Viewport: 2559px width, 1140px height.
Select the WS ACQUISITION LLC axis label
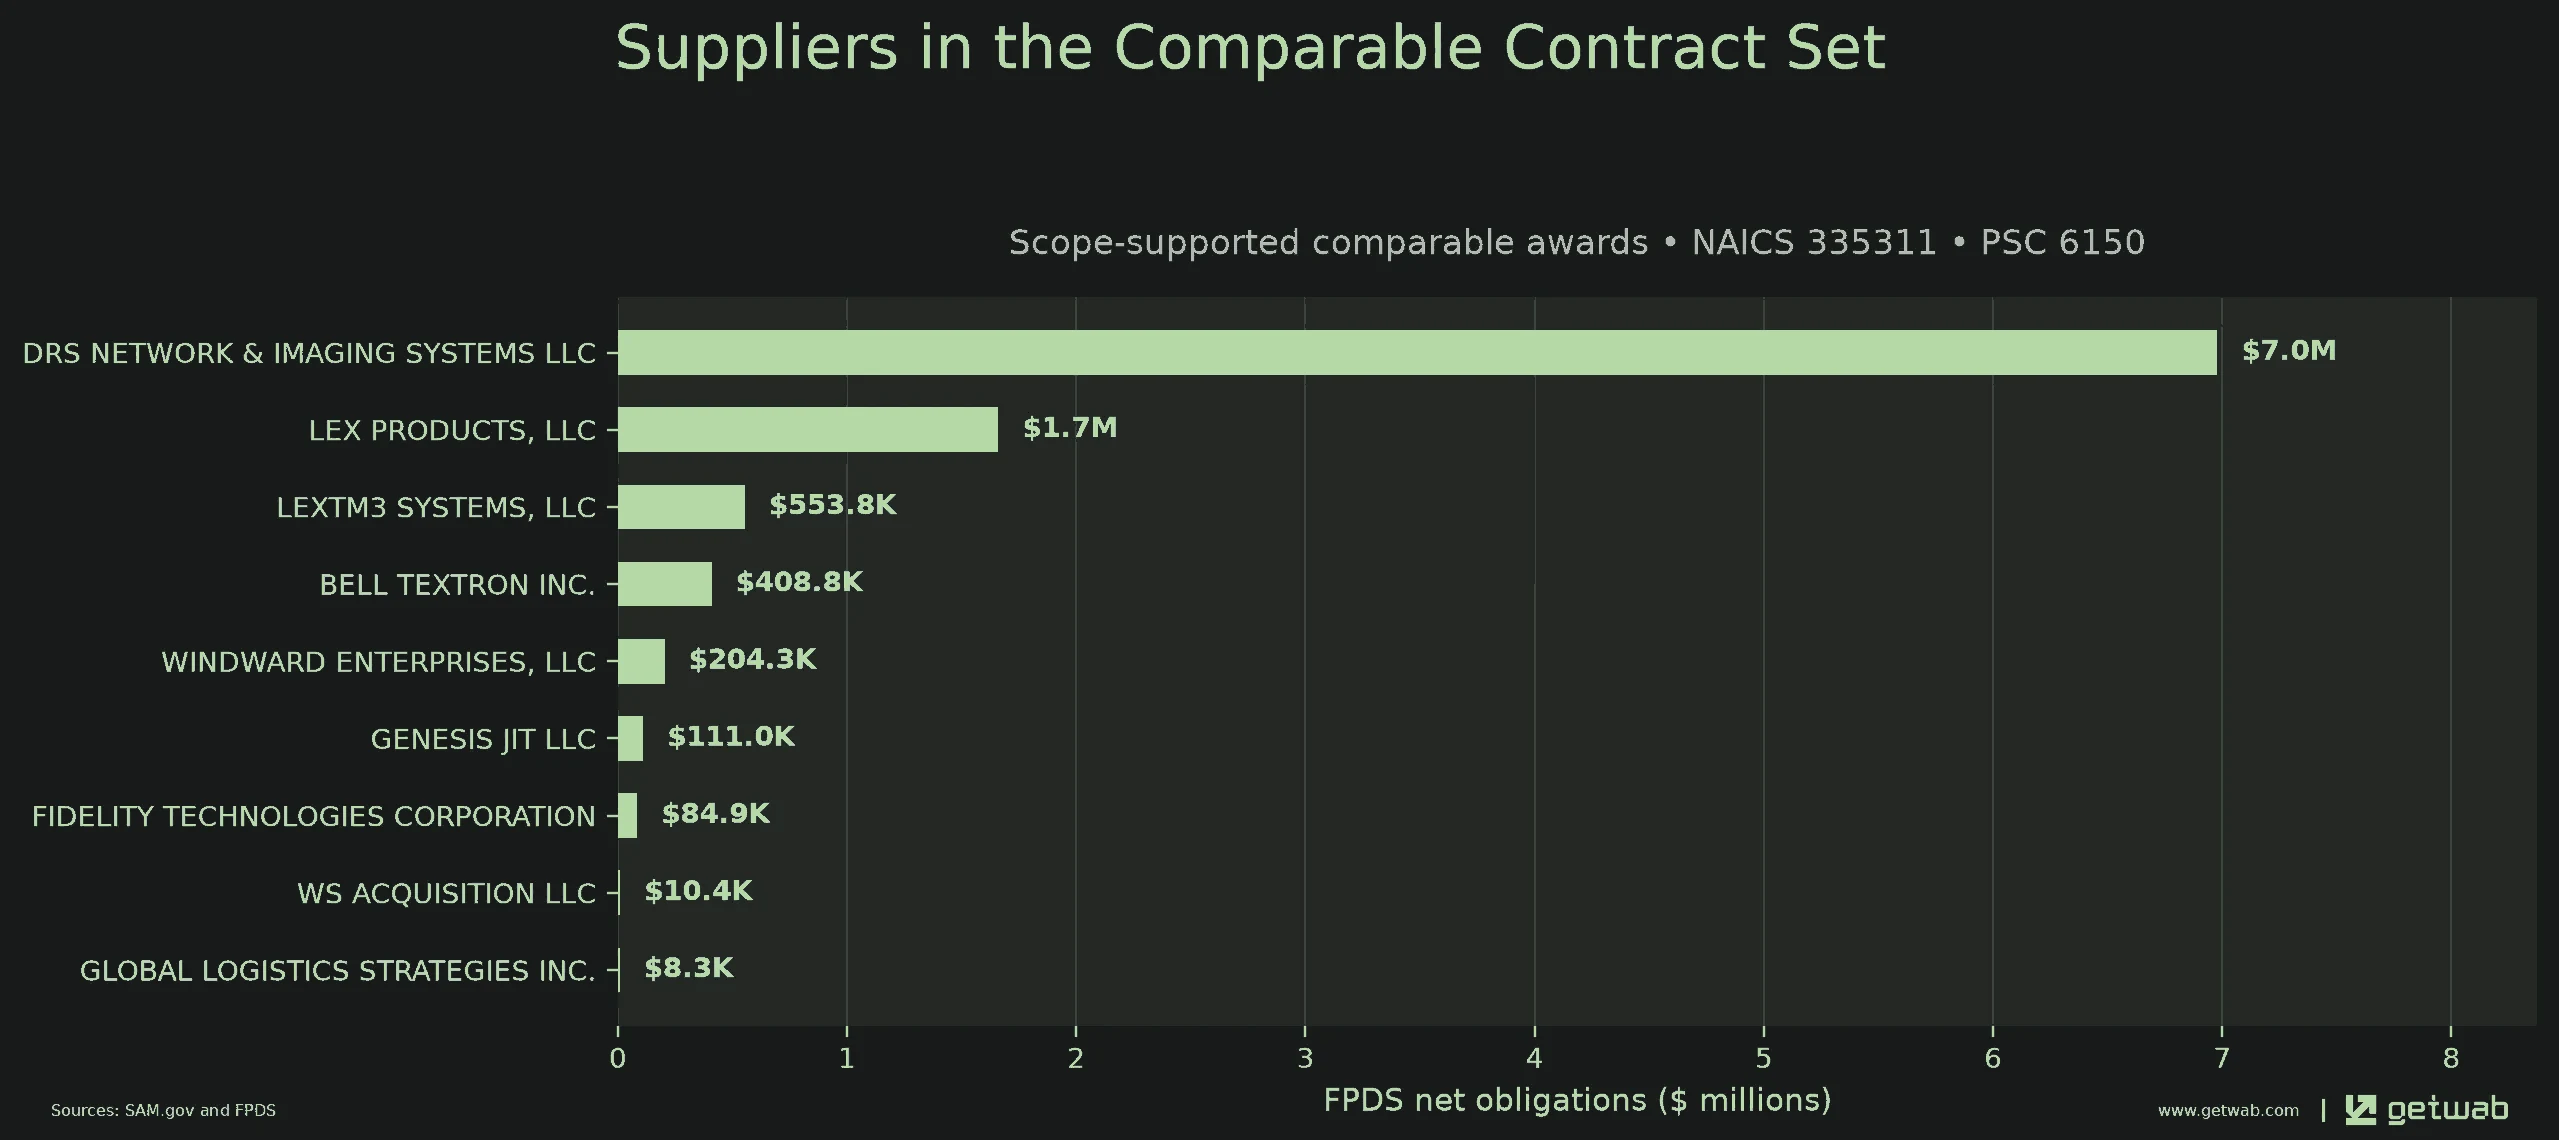coord(446,893)
